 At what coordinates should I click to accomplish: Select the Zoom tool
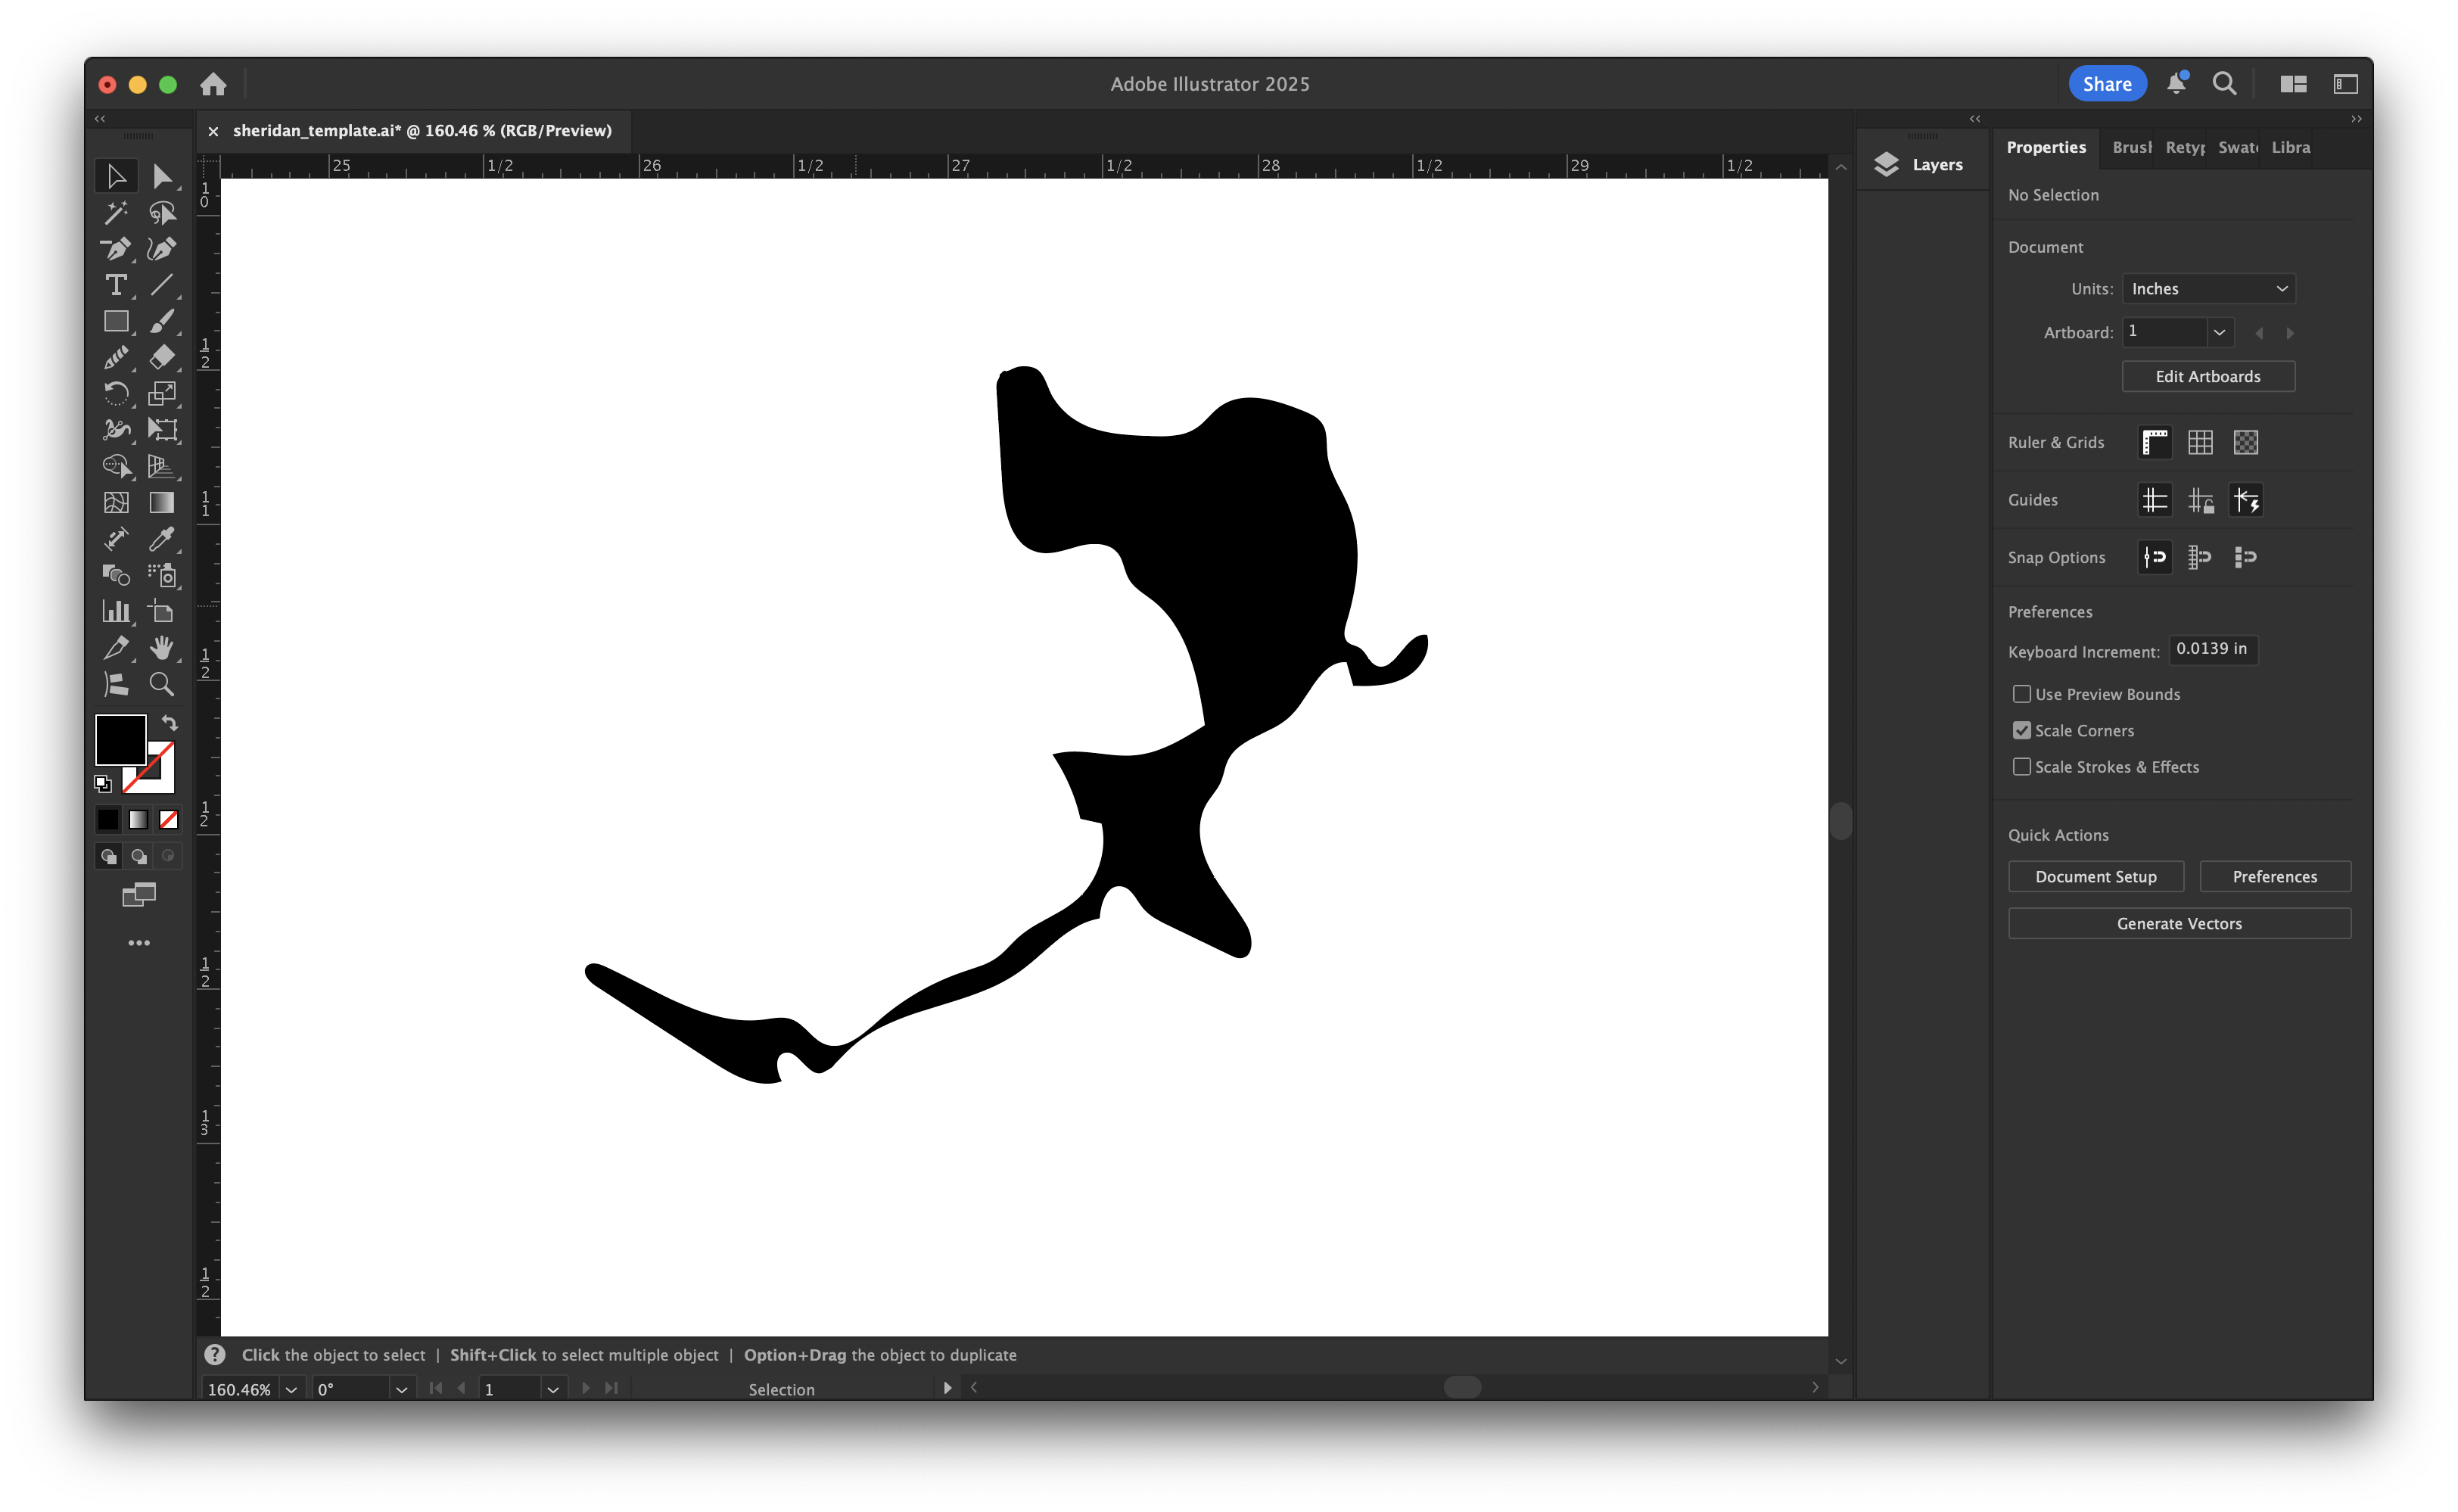pos(163,684)
